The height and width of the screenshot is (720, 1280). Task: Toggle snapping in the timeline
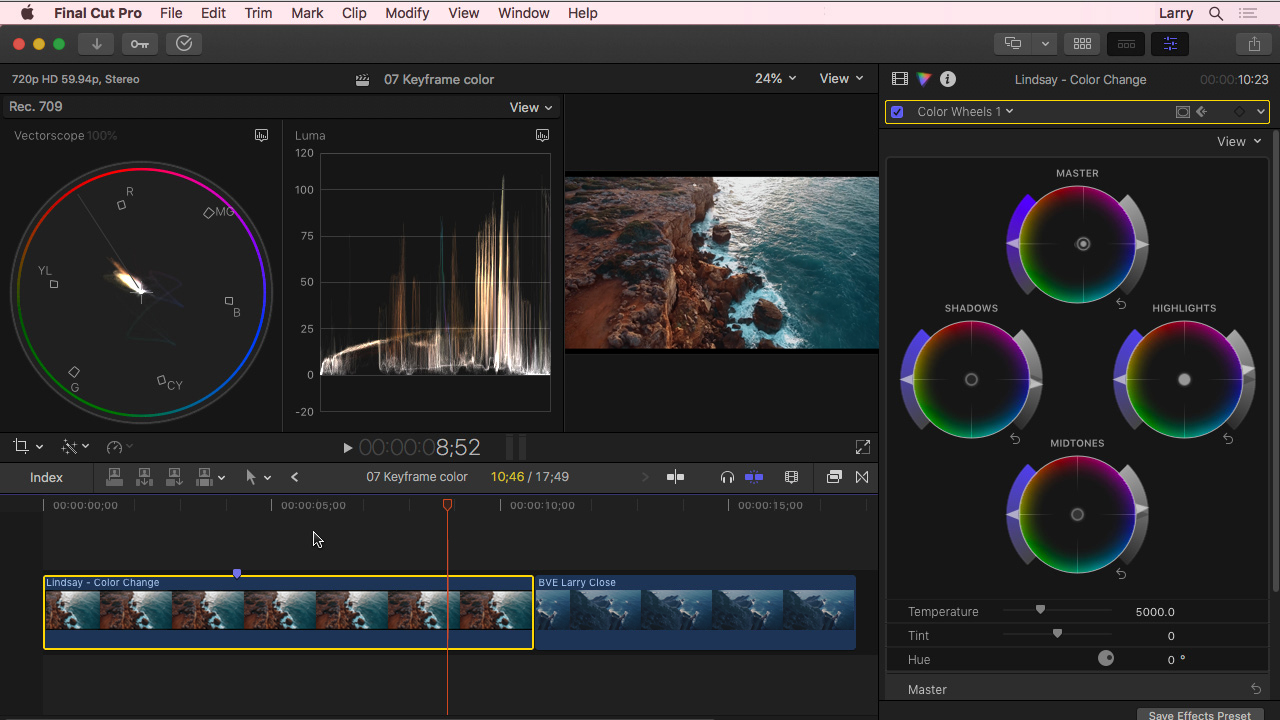(754, 477)
